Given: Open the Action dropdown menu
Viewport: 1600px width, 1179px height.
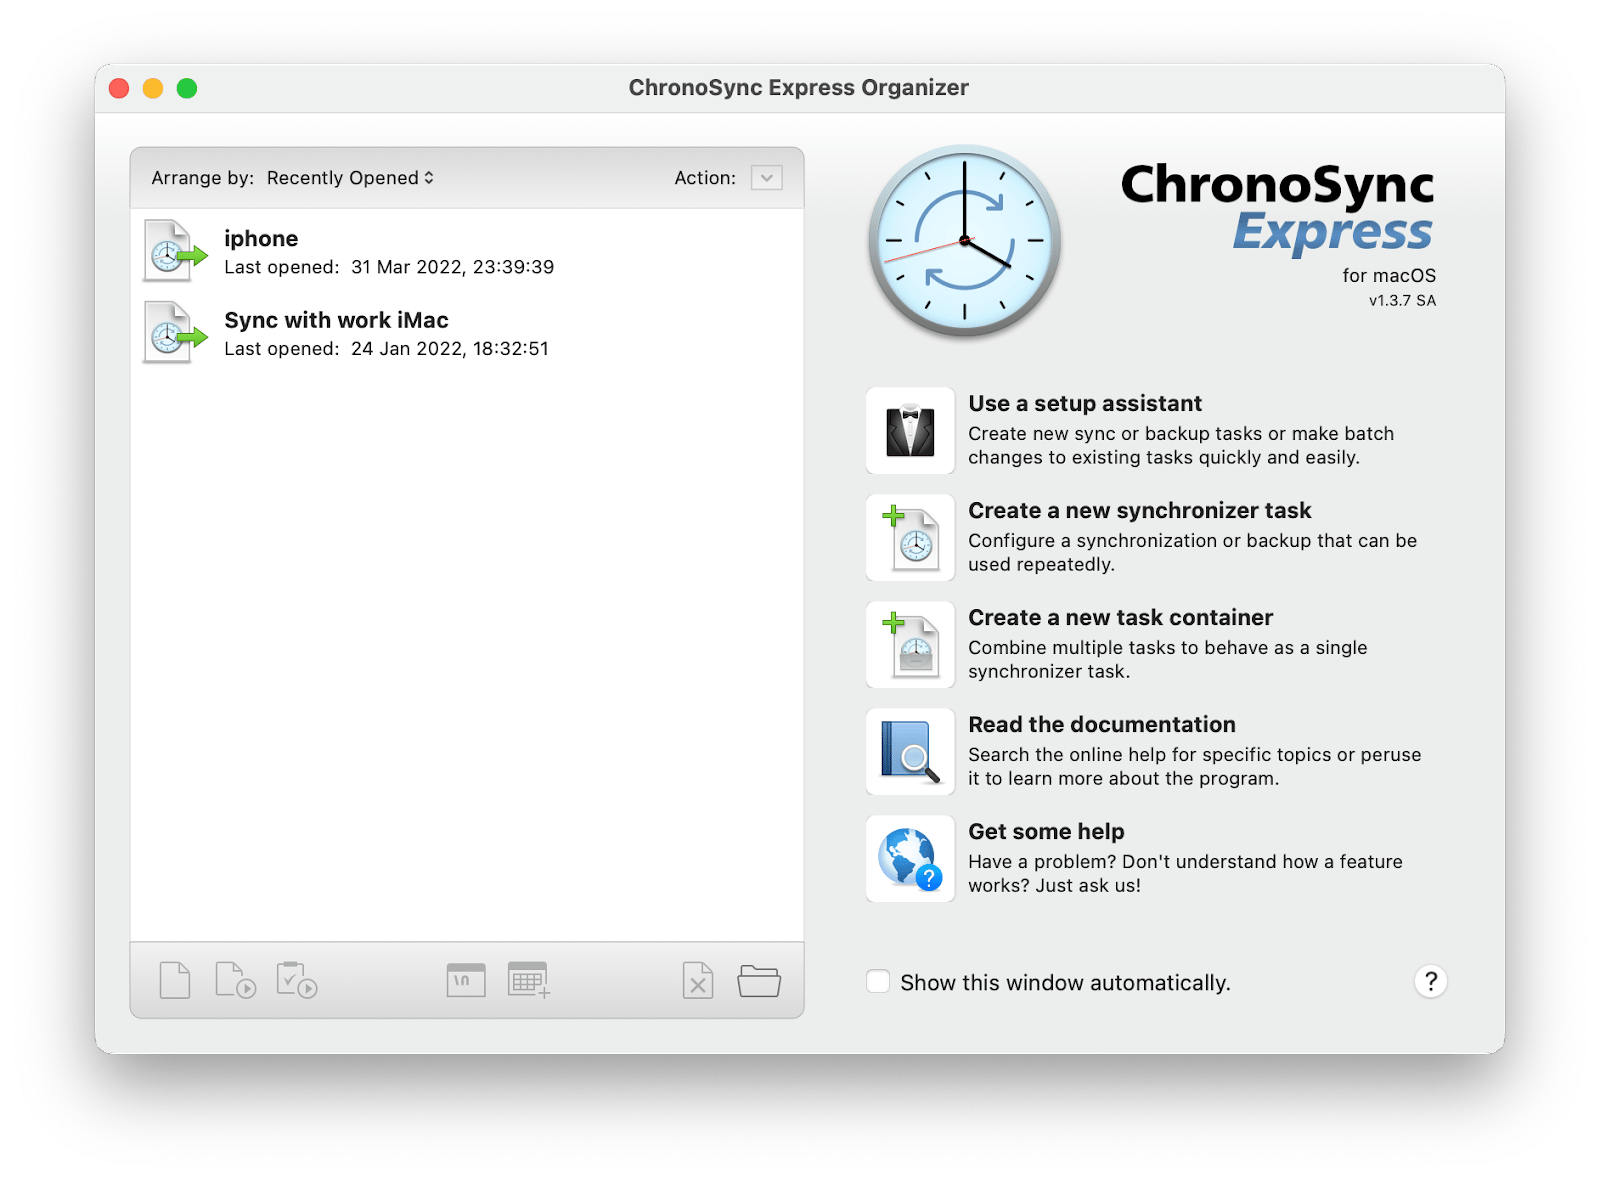Looking at the screenshot, I should coord(767,178).
